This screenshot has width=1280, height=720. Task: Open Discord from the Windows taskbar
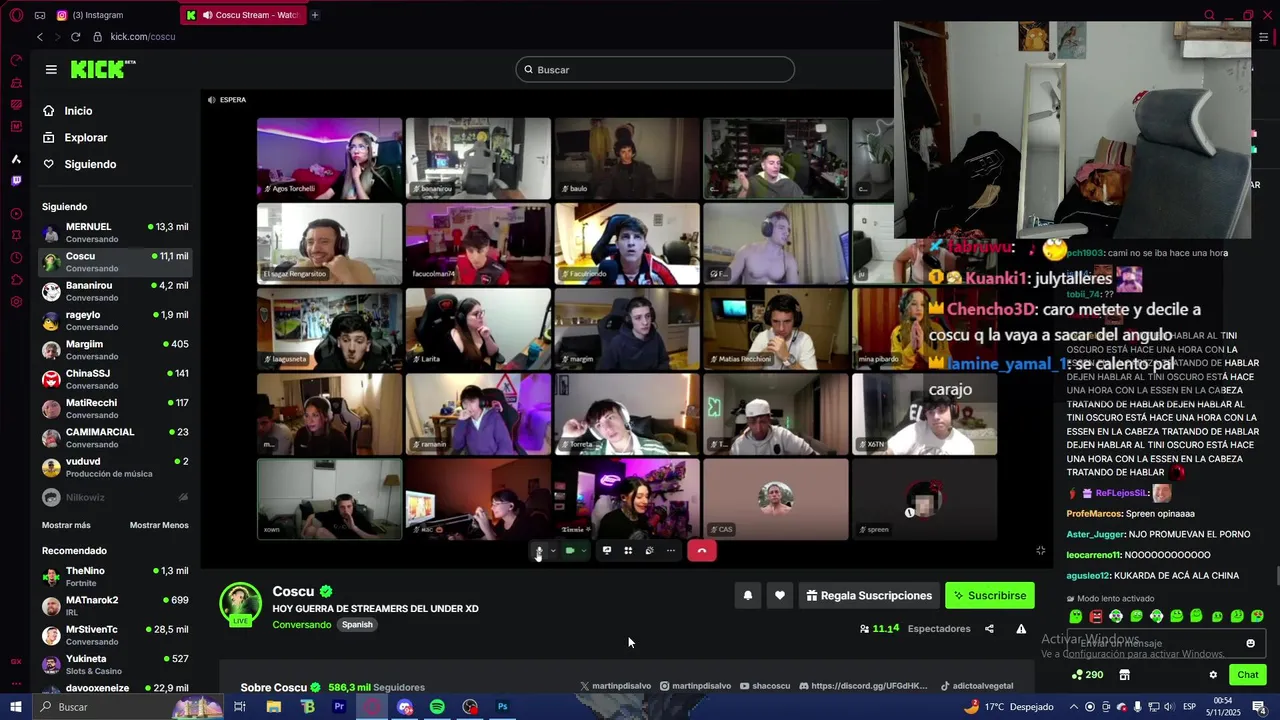coord(405,707)
